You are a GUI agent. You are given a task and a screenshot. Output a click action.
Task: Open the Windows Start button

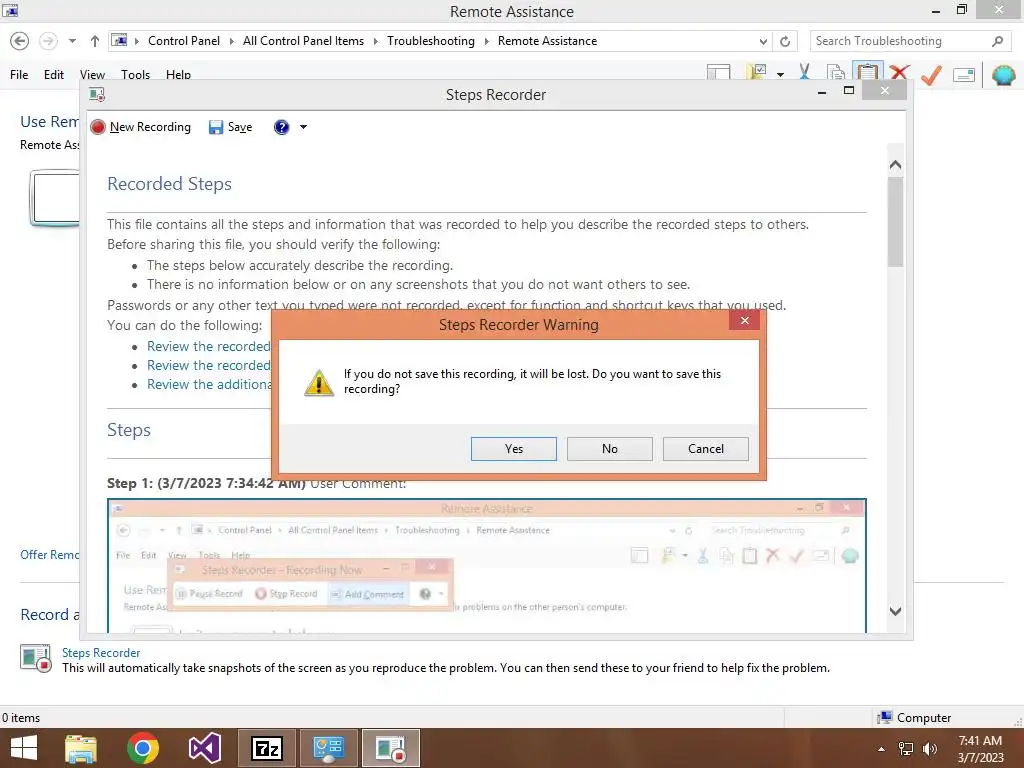pyautogui.click(x=24, y=748)
